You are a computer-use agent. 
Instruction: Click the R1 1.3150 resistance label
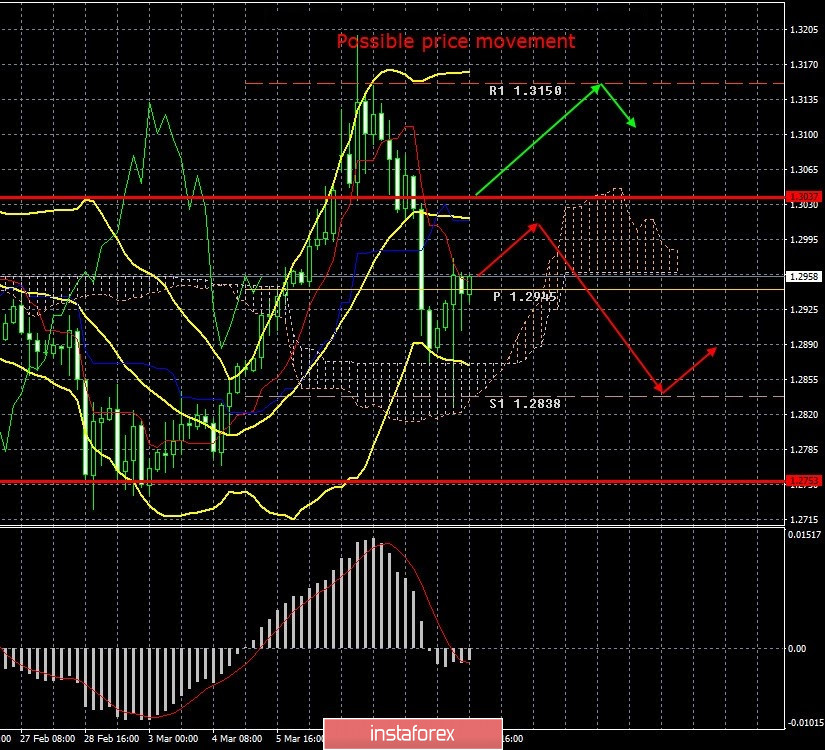[525, 91]
